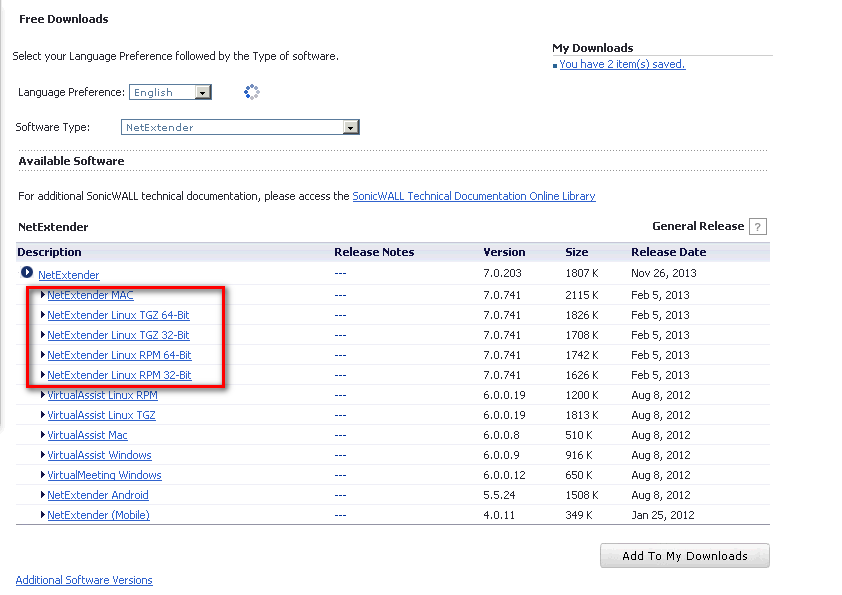This screenshot has width=842, height=595.
Task: Expand the NetExtender Android row triangle
Action: [43, 495]
